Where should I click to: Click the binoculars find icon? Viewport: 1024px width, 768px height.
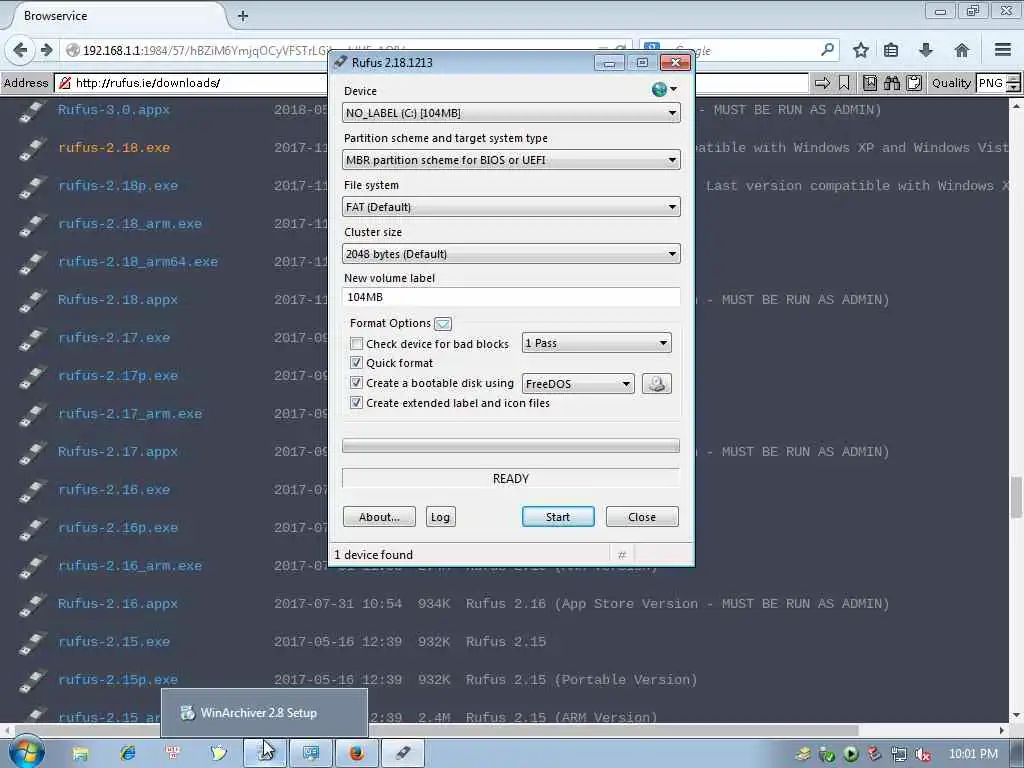pos(892,83)
